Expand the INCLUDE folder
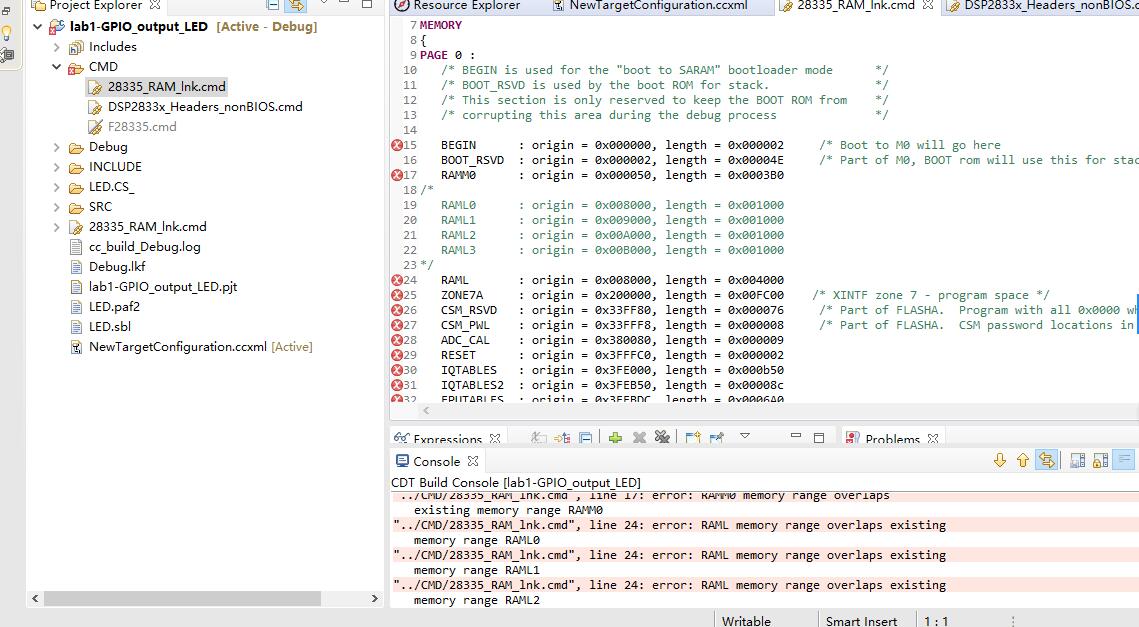1139x627 pixels. pos(57,167)
